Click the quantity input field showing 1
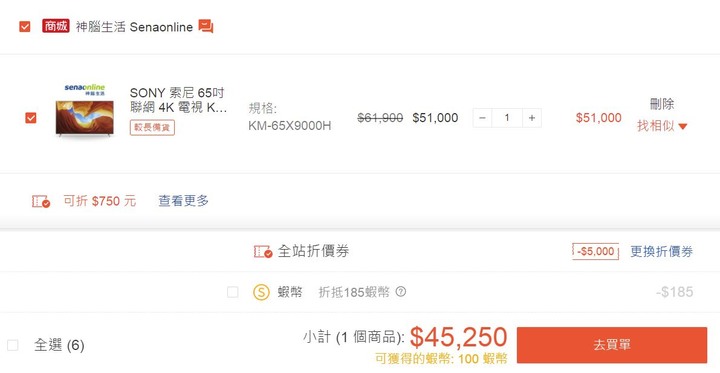 pos(507,118)
